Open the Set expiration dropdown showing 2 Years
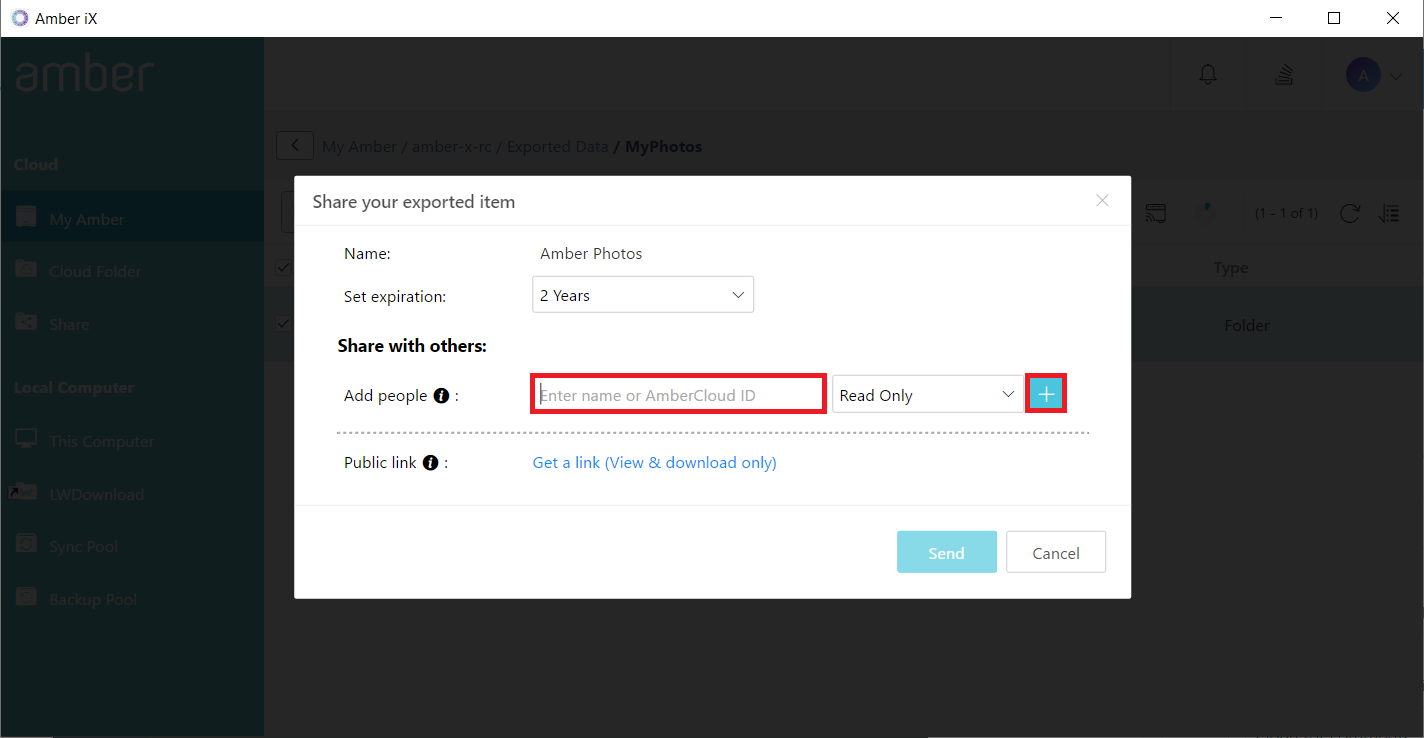 pyautogui.click(x=643, y=295)
